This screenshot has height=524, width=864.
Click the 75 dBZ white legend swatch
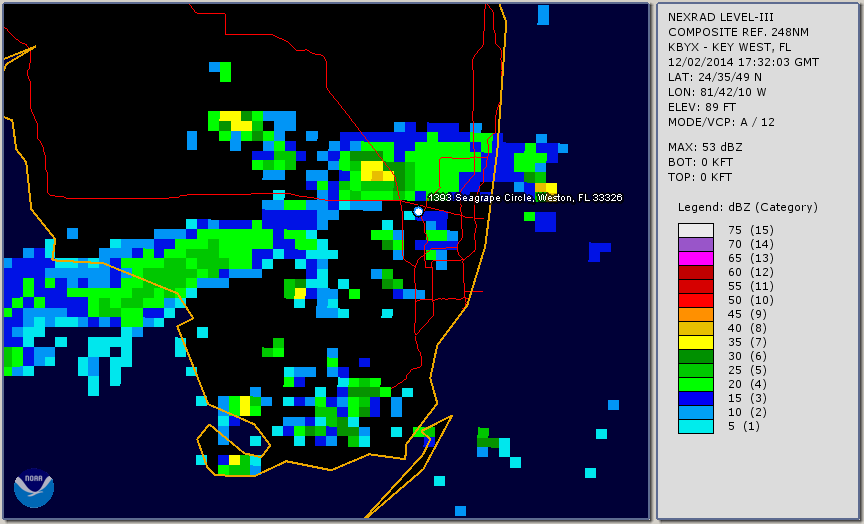(x=695, y=230)
